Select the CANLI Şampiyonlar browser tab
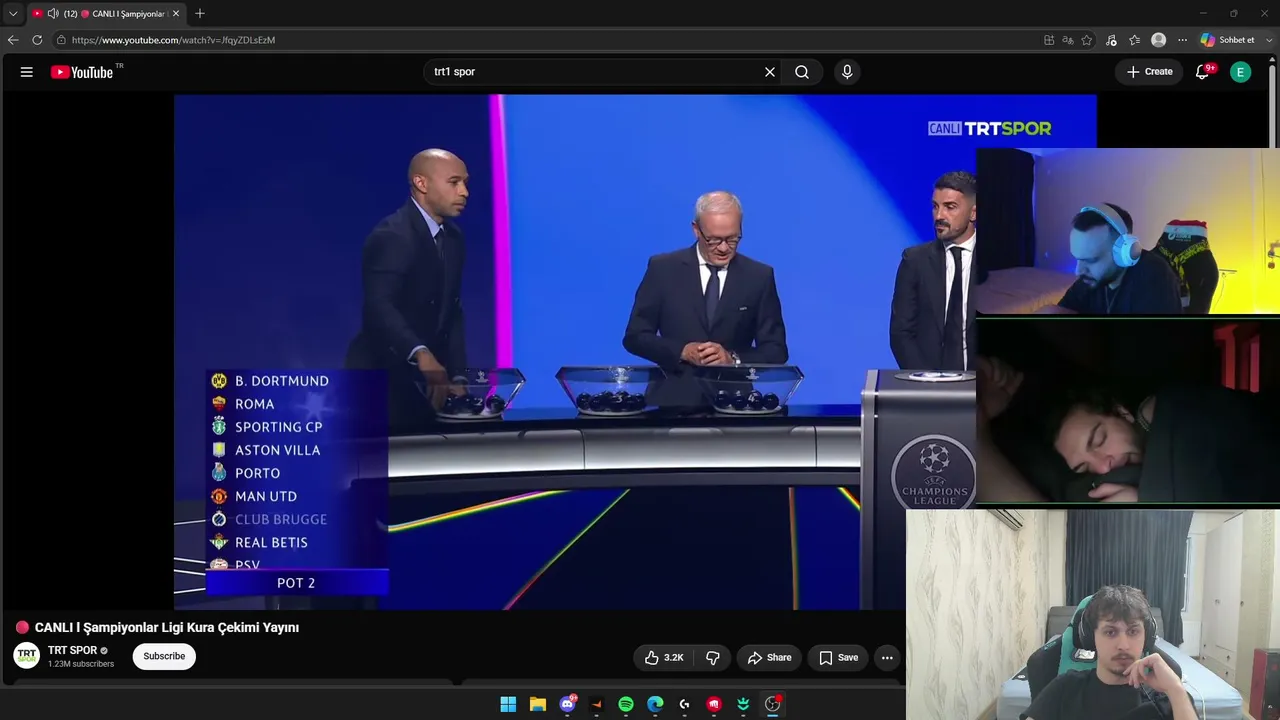1280x720 pixels. click(105, 14)
